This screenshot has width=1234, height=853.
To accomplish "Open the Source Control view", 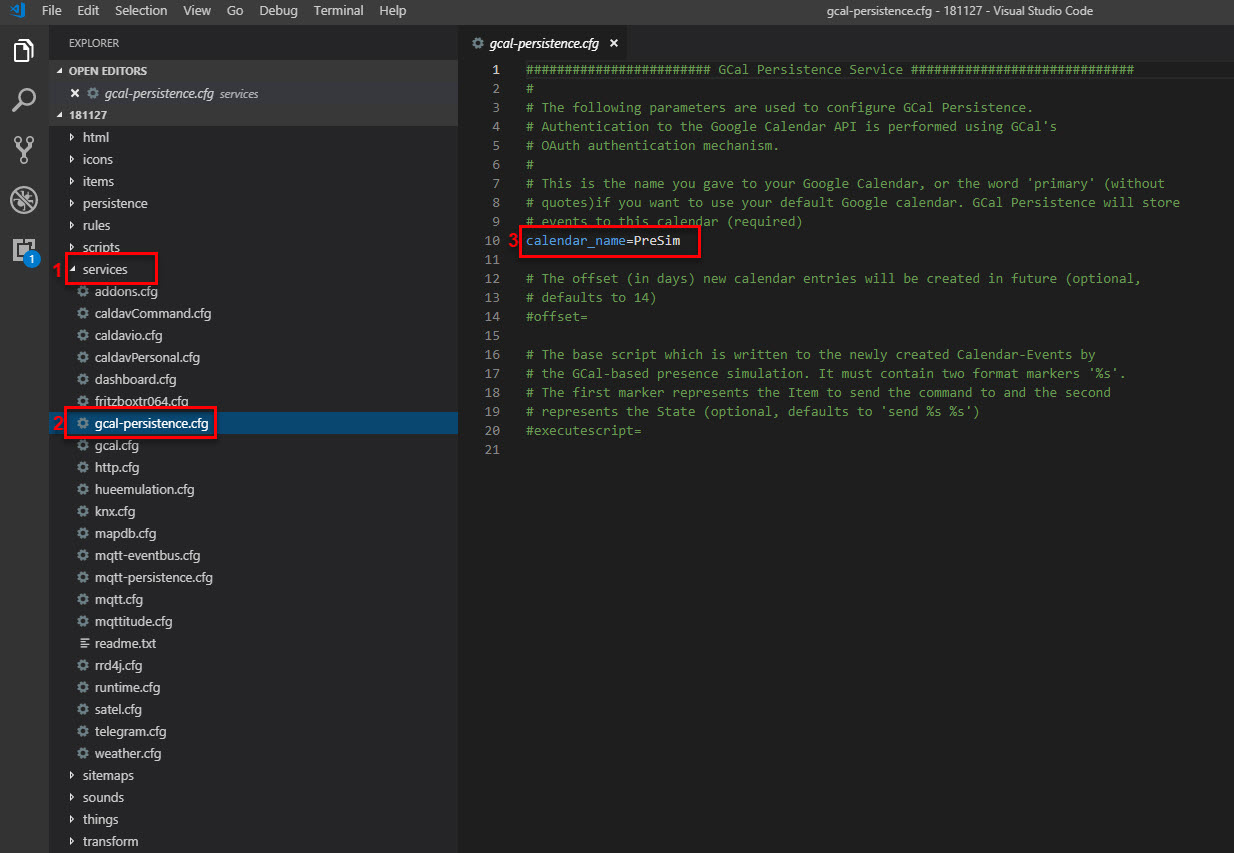I will coord(24,149).
